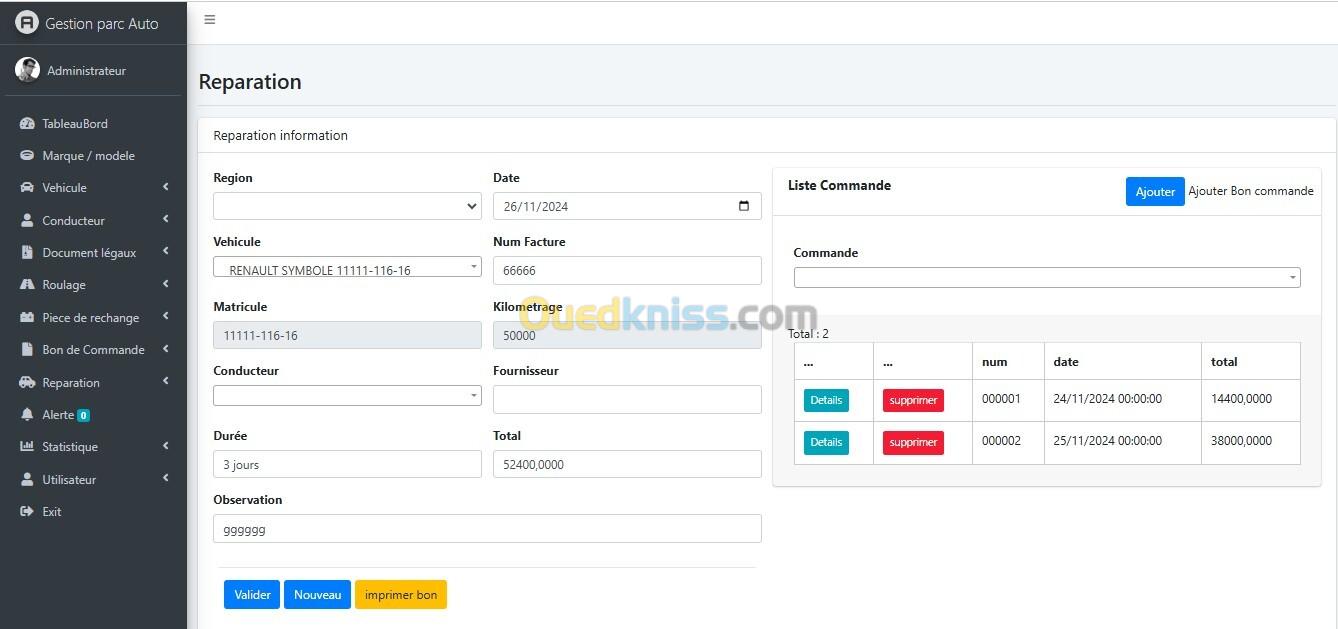
Task: Click the Administrateur avatar picture
Action: coord(27,70)
